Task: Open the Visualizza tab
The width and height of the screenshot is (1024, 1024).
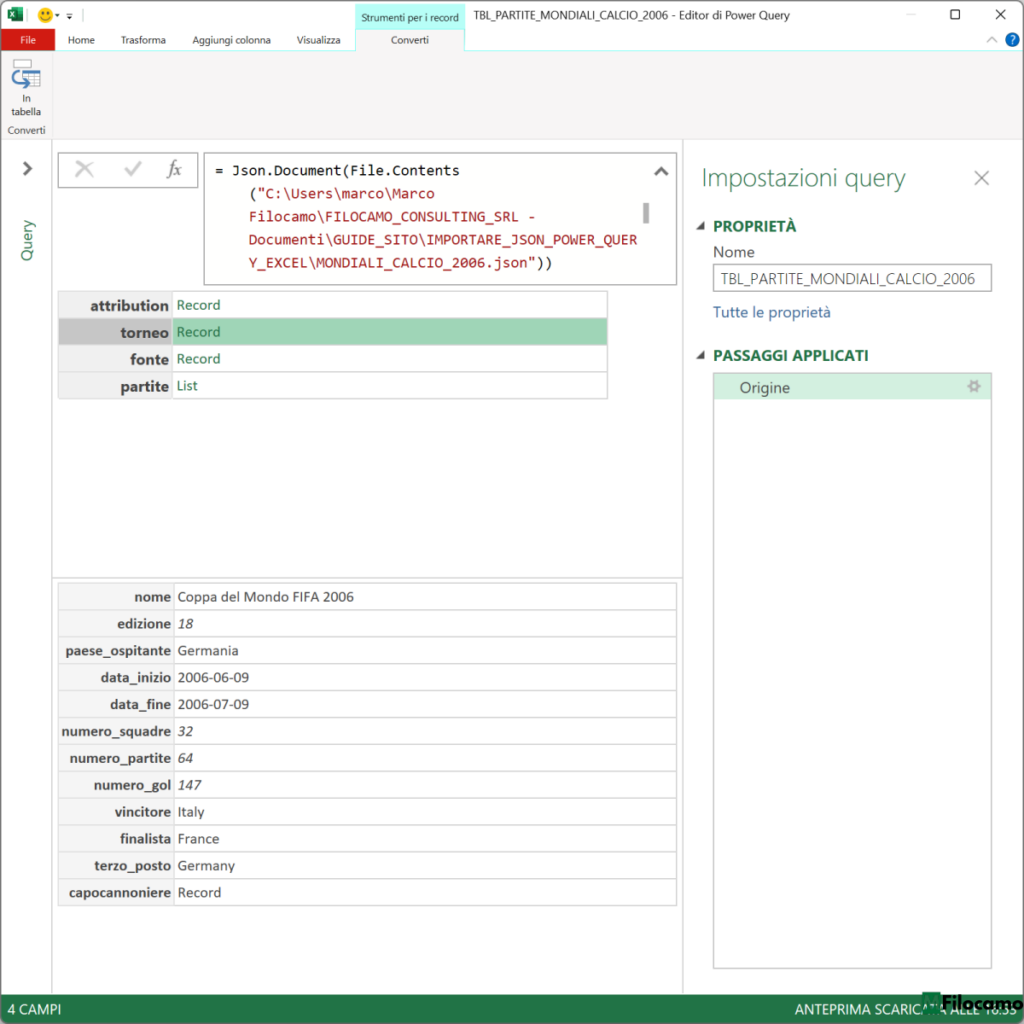Action: 318,40
